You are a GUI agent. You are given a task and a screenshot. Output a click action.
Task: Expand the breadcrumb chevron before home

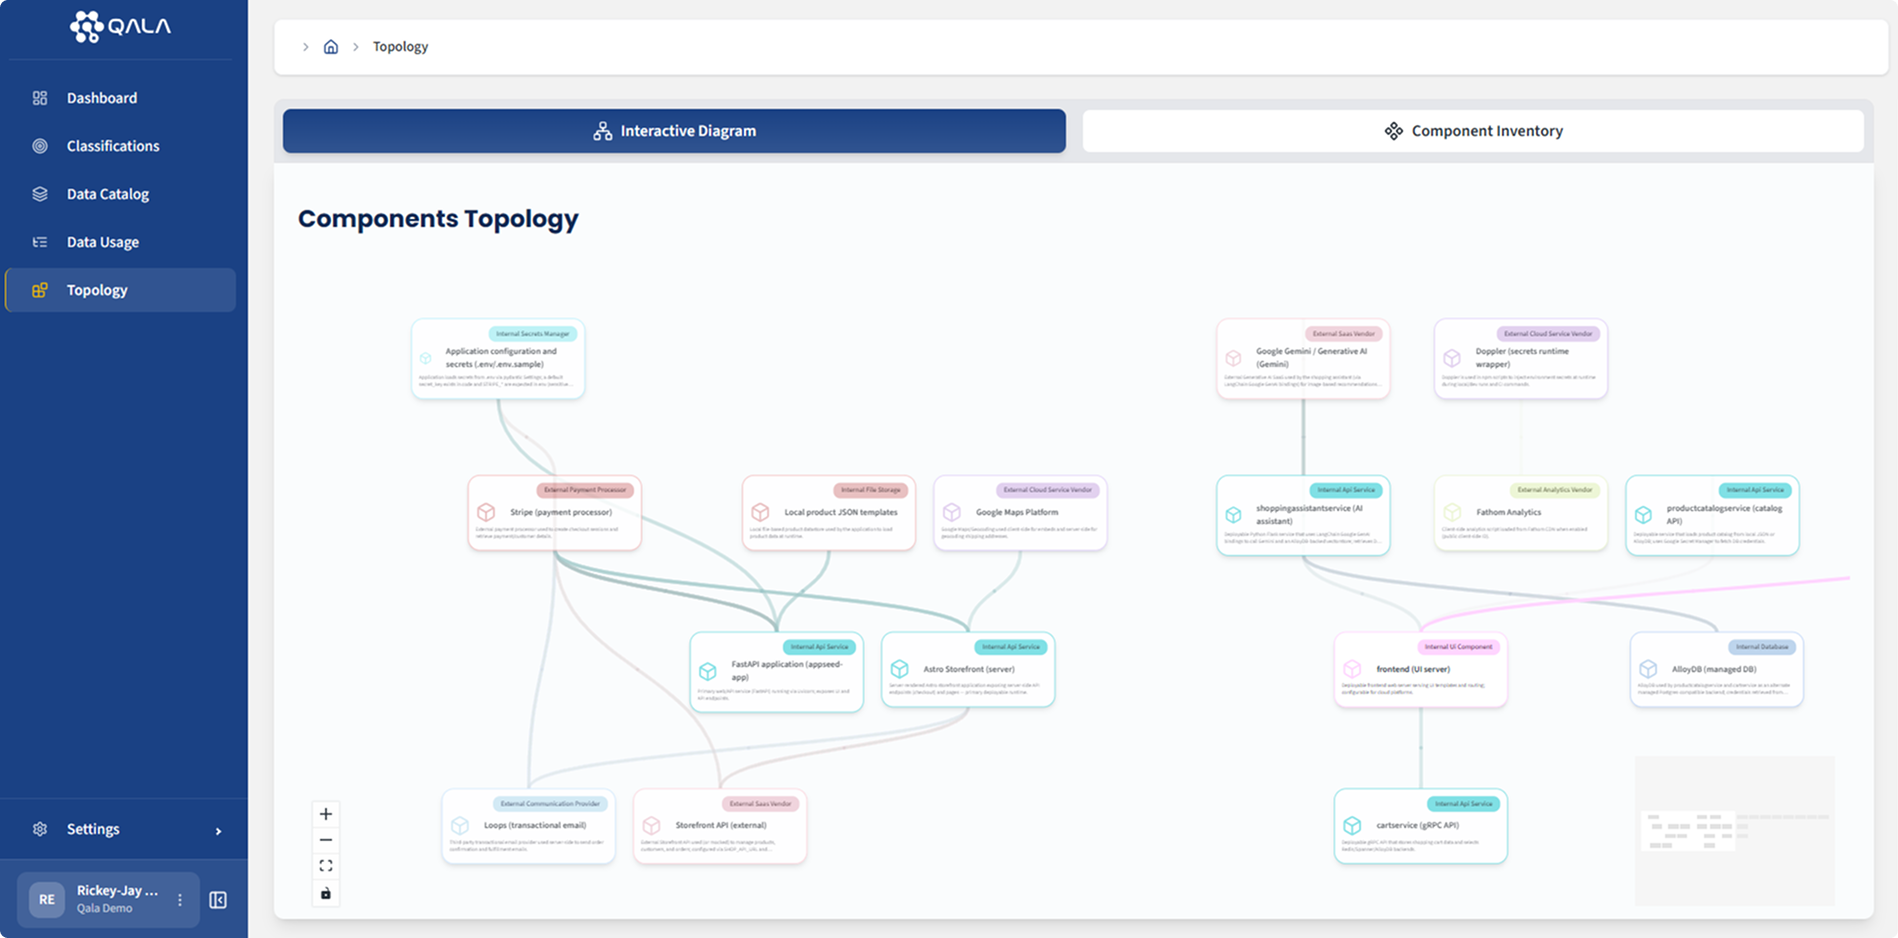point(305,46)
